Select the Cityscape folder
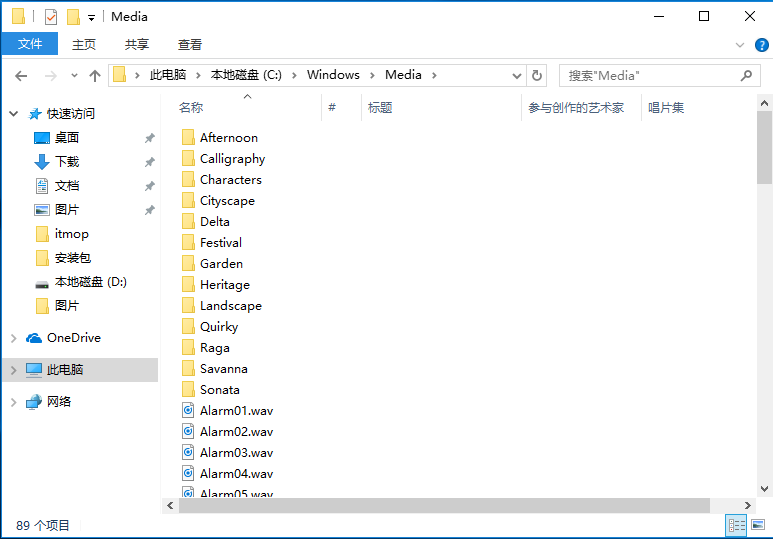Image resolution: width=773 pixels, height=539 pixels. coord(227,201)
